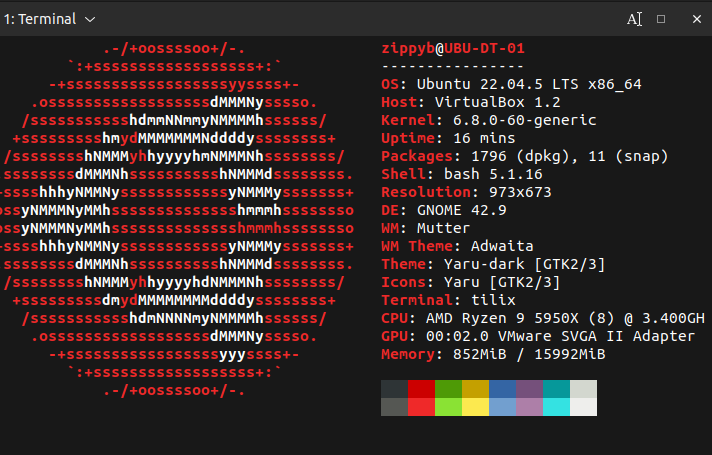The image size is (712, 455).
Task: Click the mustard yellow color block, top row
Action: (x=475, y=389)
